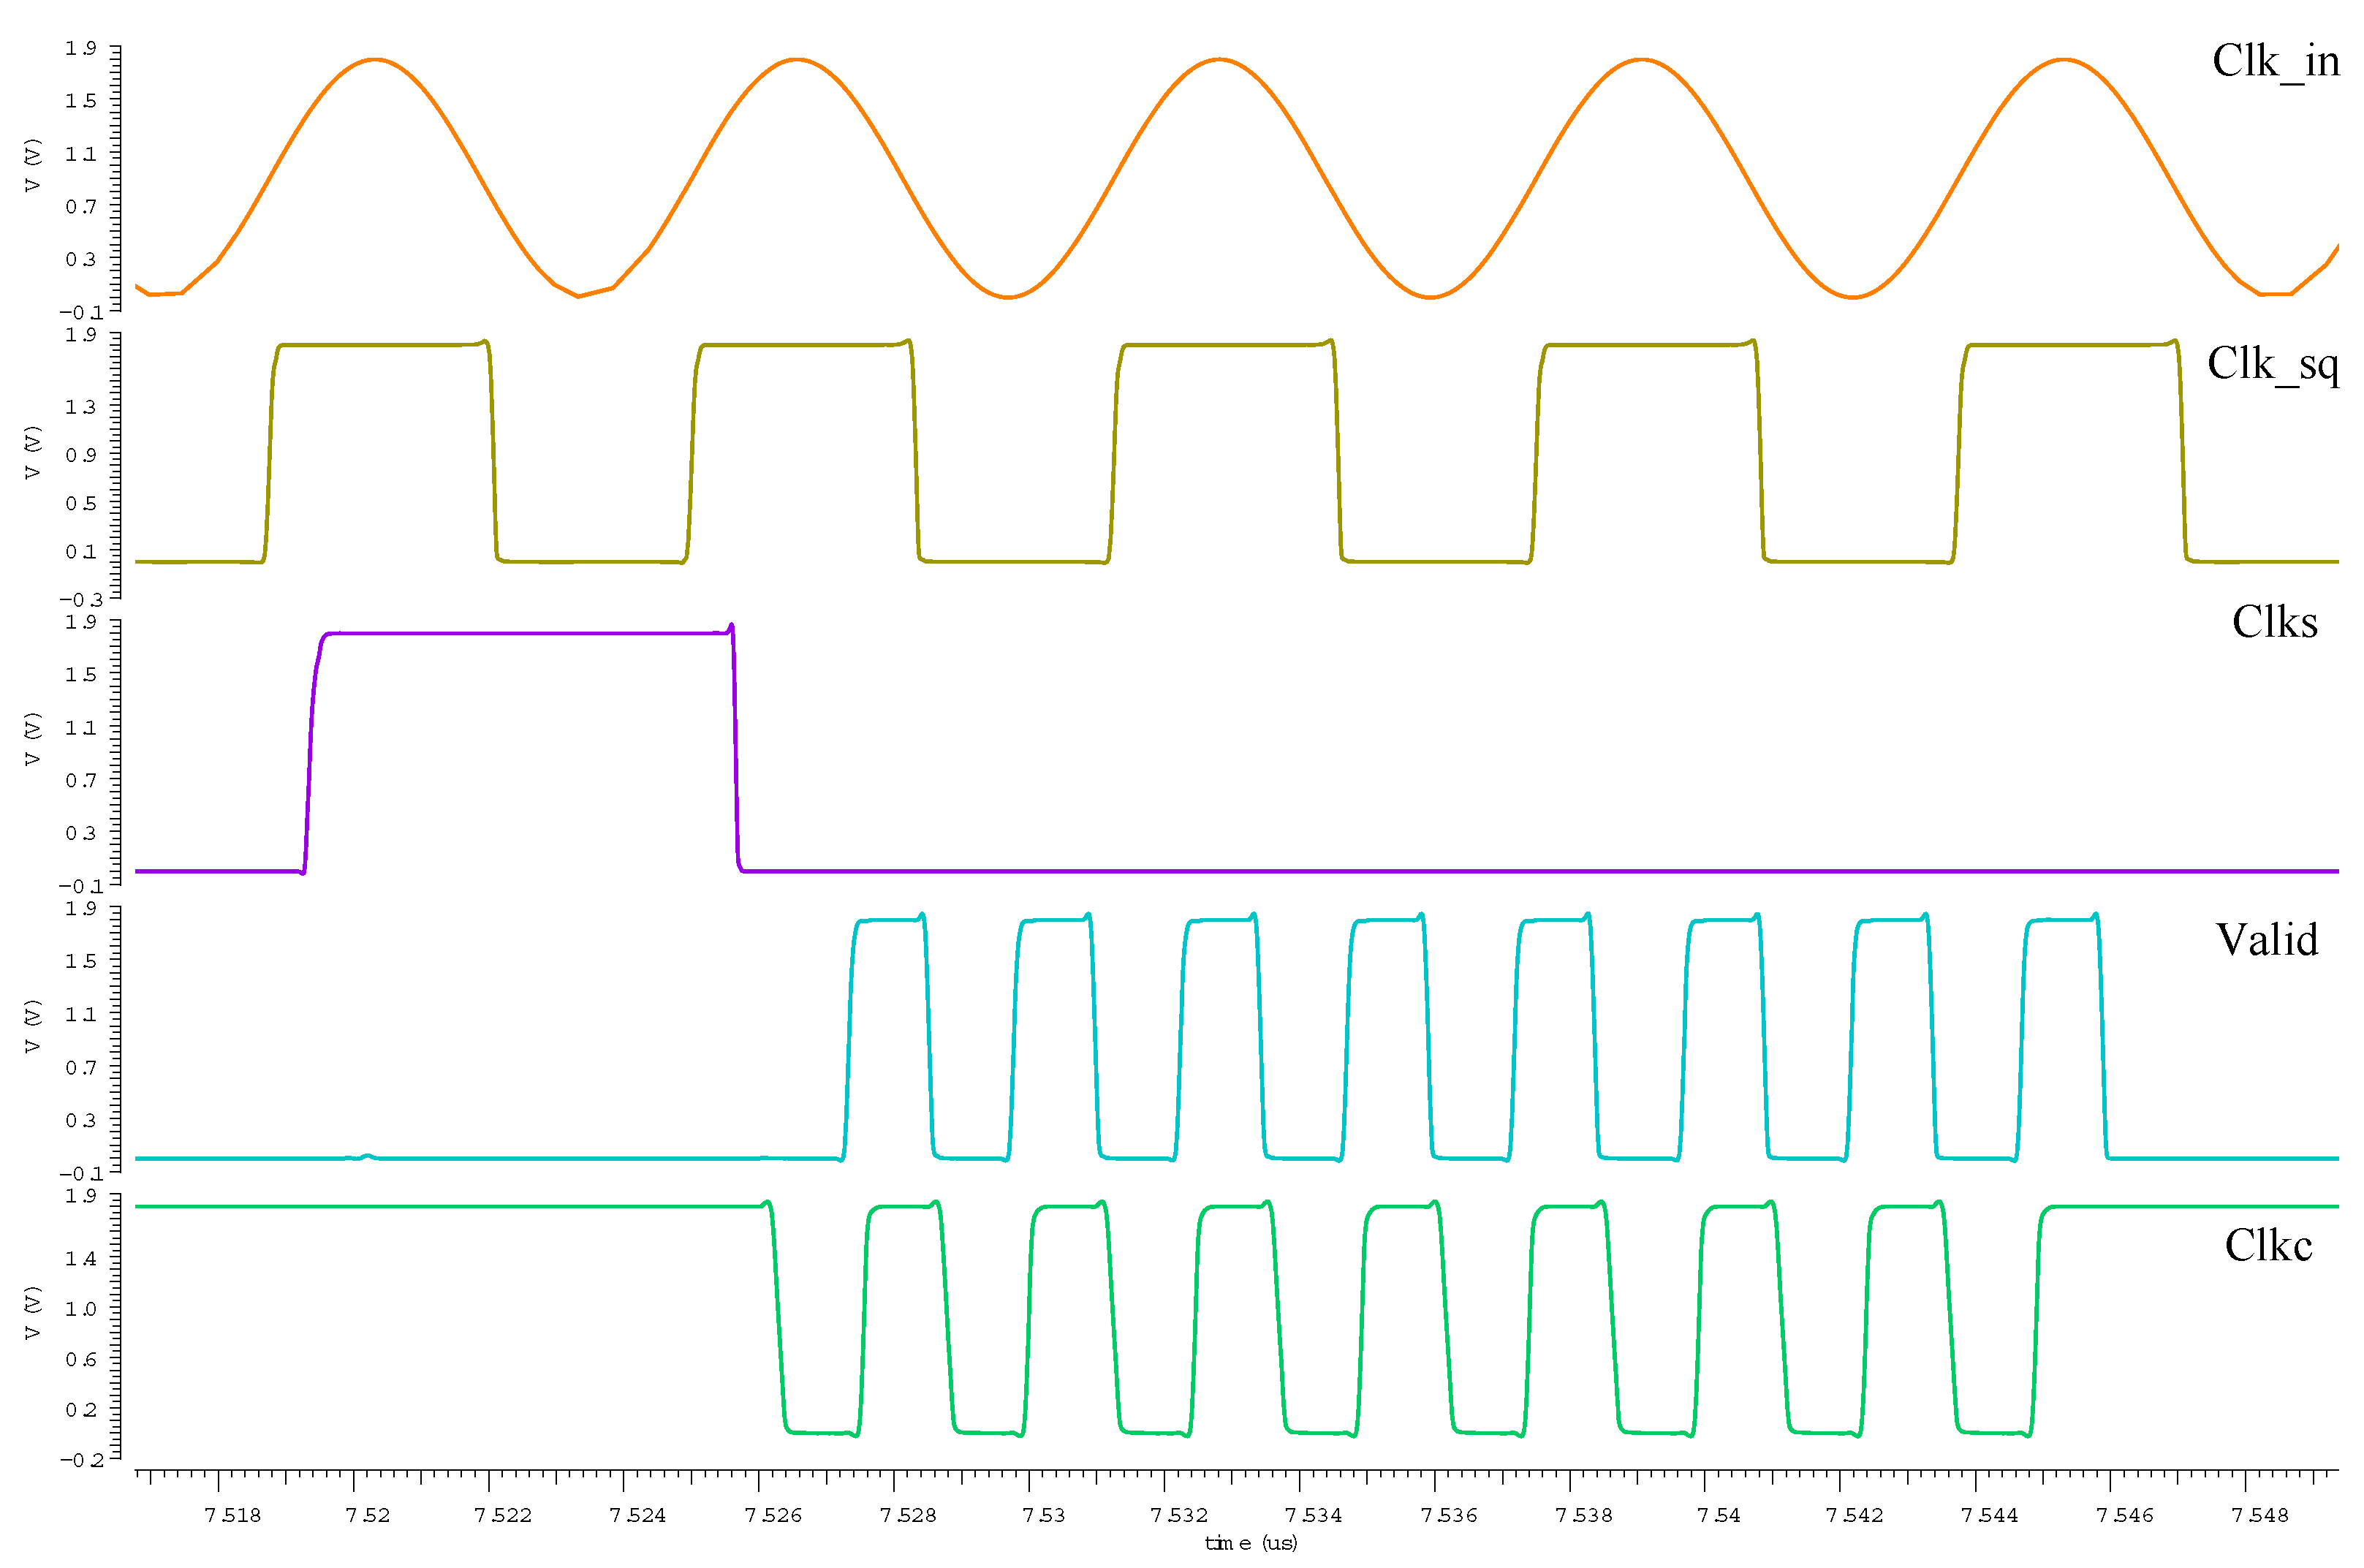Click the first green Clkc low segment
Image resolution: width=2364 pixels, height=1568 pixels.
click(x=820, y=1433)
